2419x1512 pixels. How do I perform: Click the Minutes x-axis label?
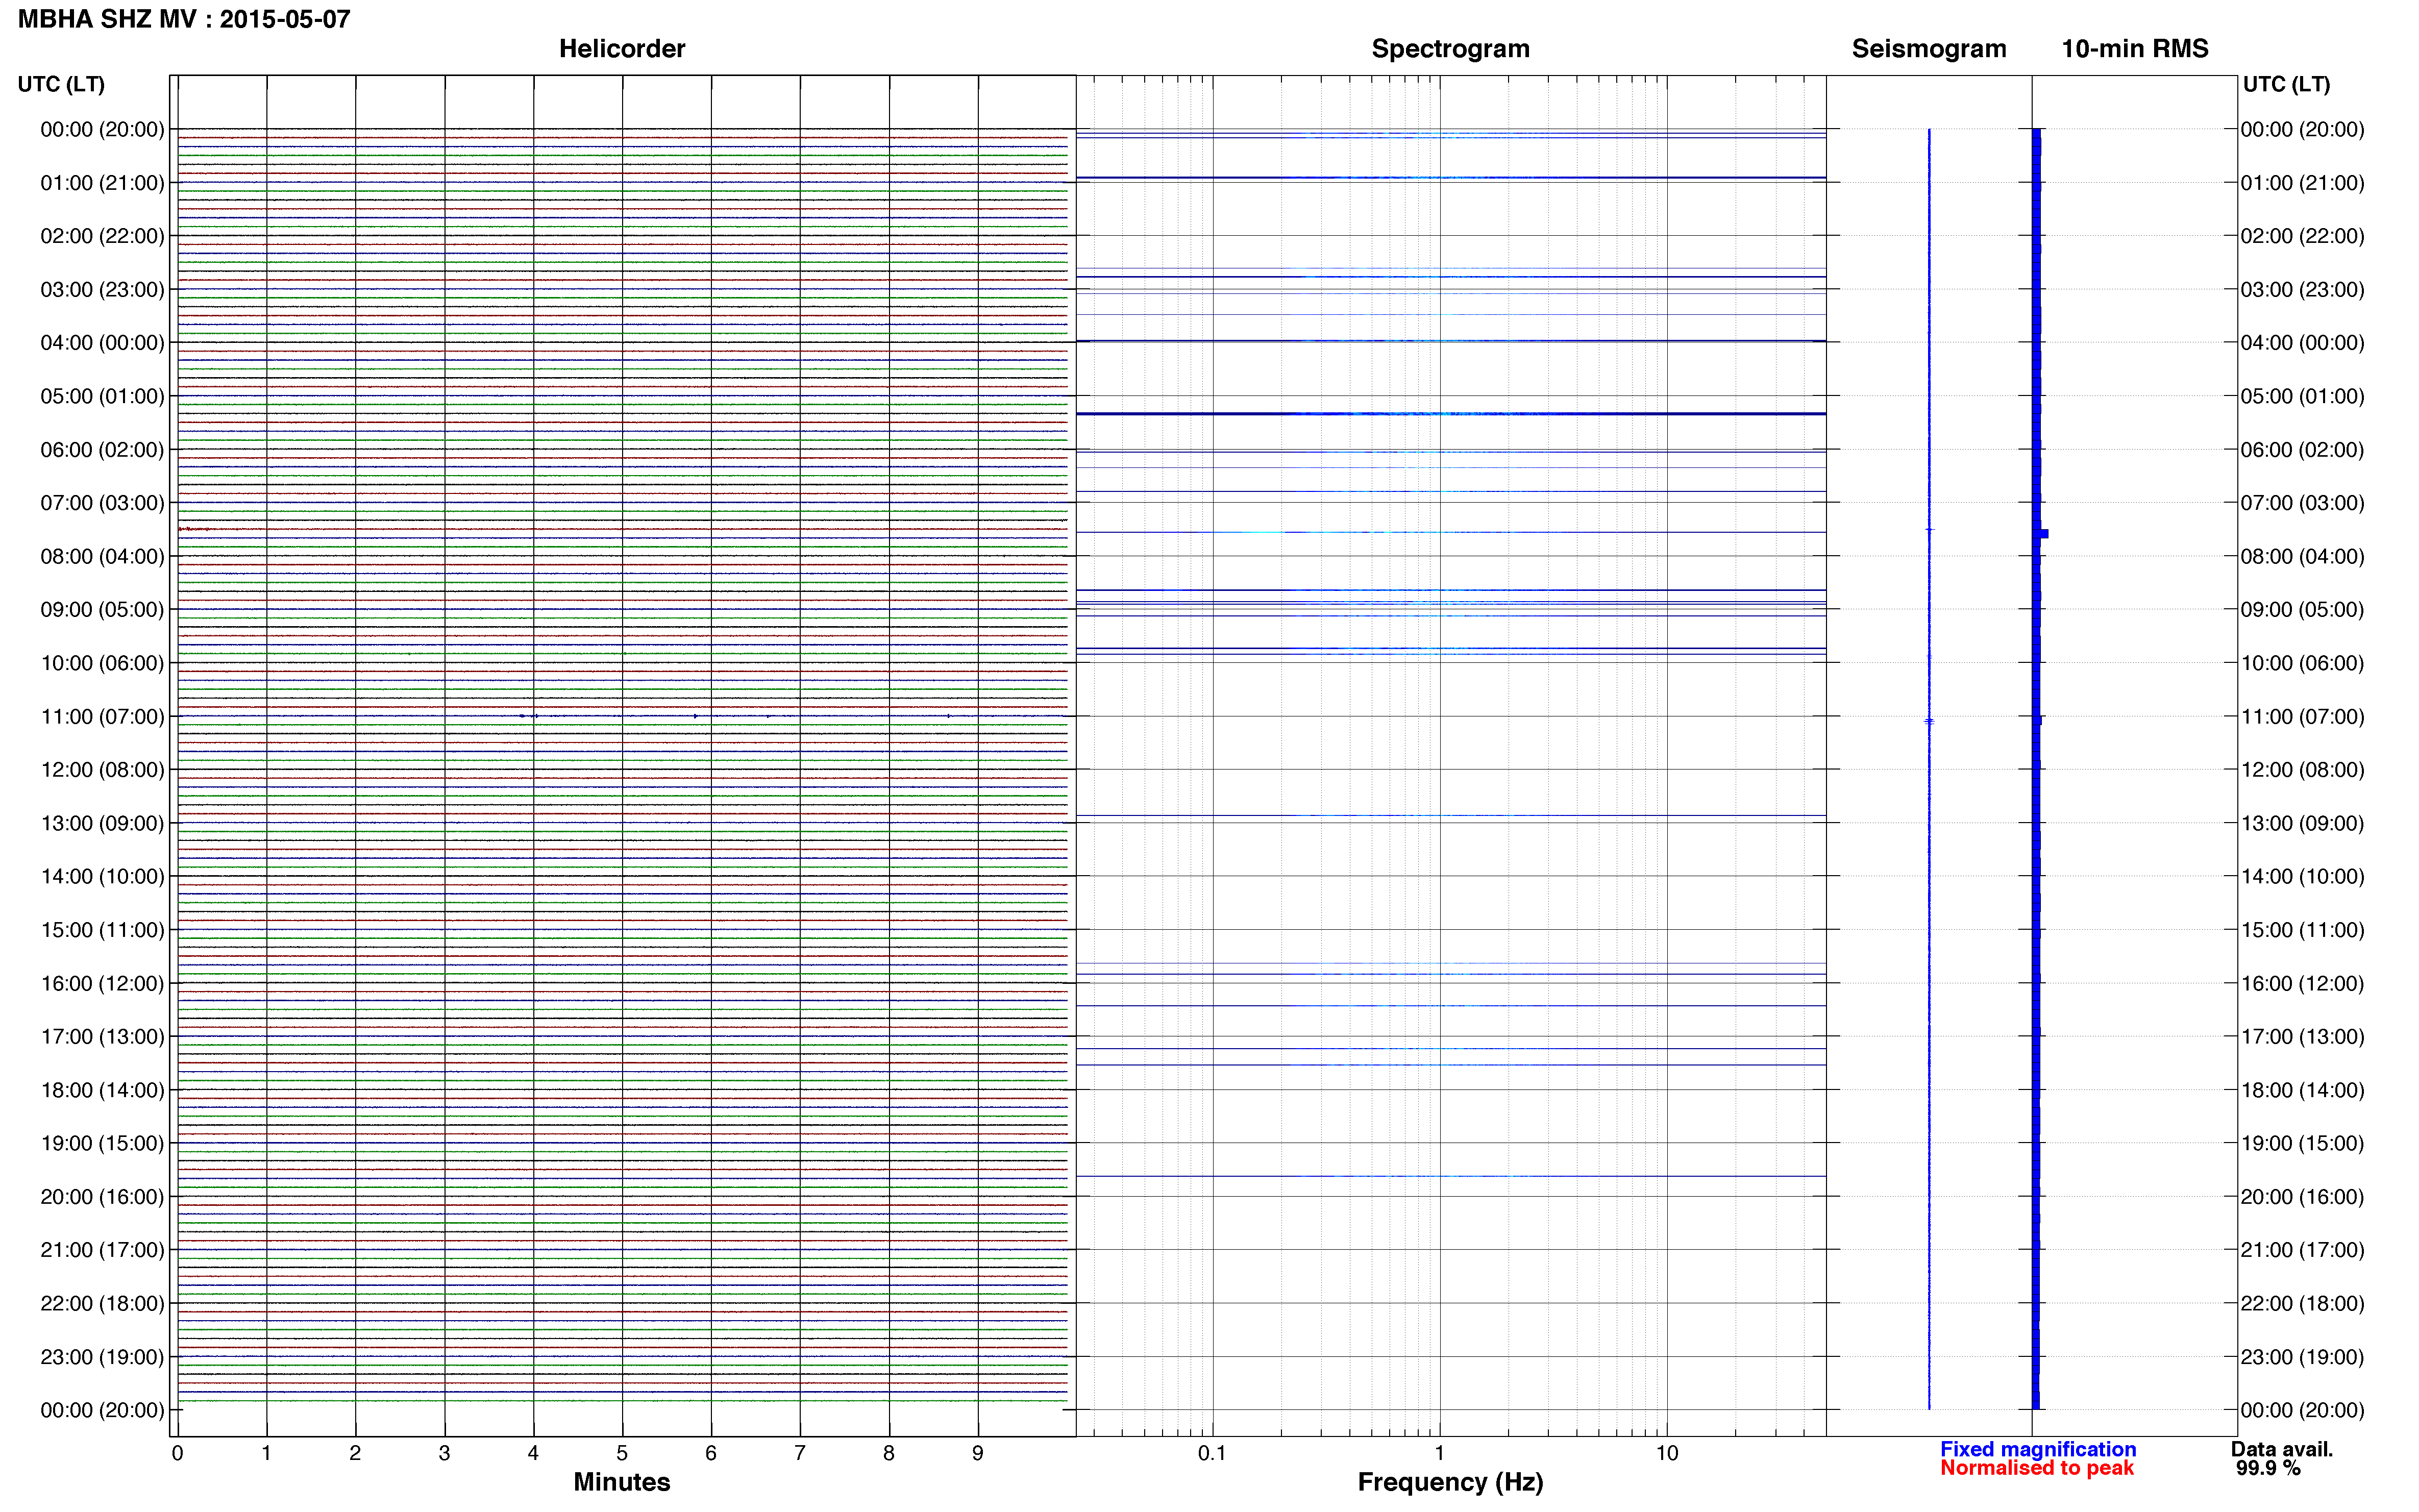click(622, 1482)
